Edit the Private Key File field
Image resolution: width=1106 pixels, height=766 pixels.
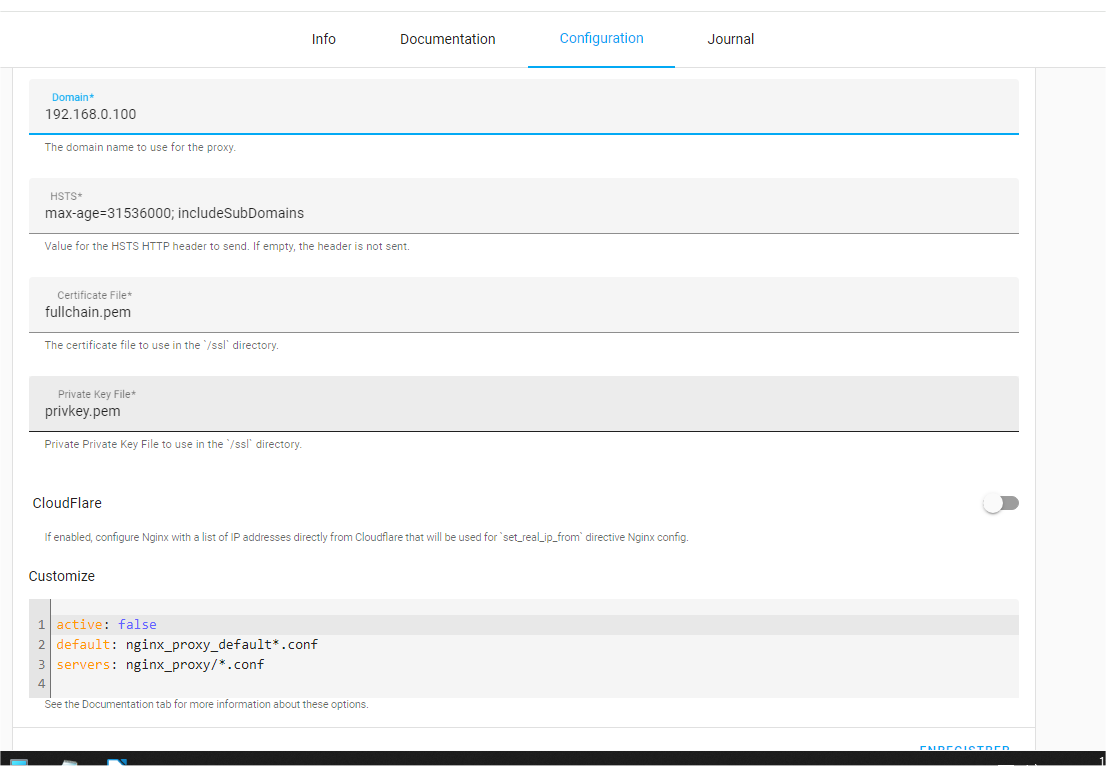tap(523, 411)
